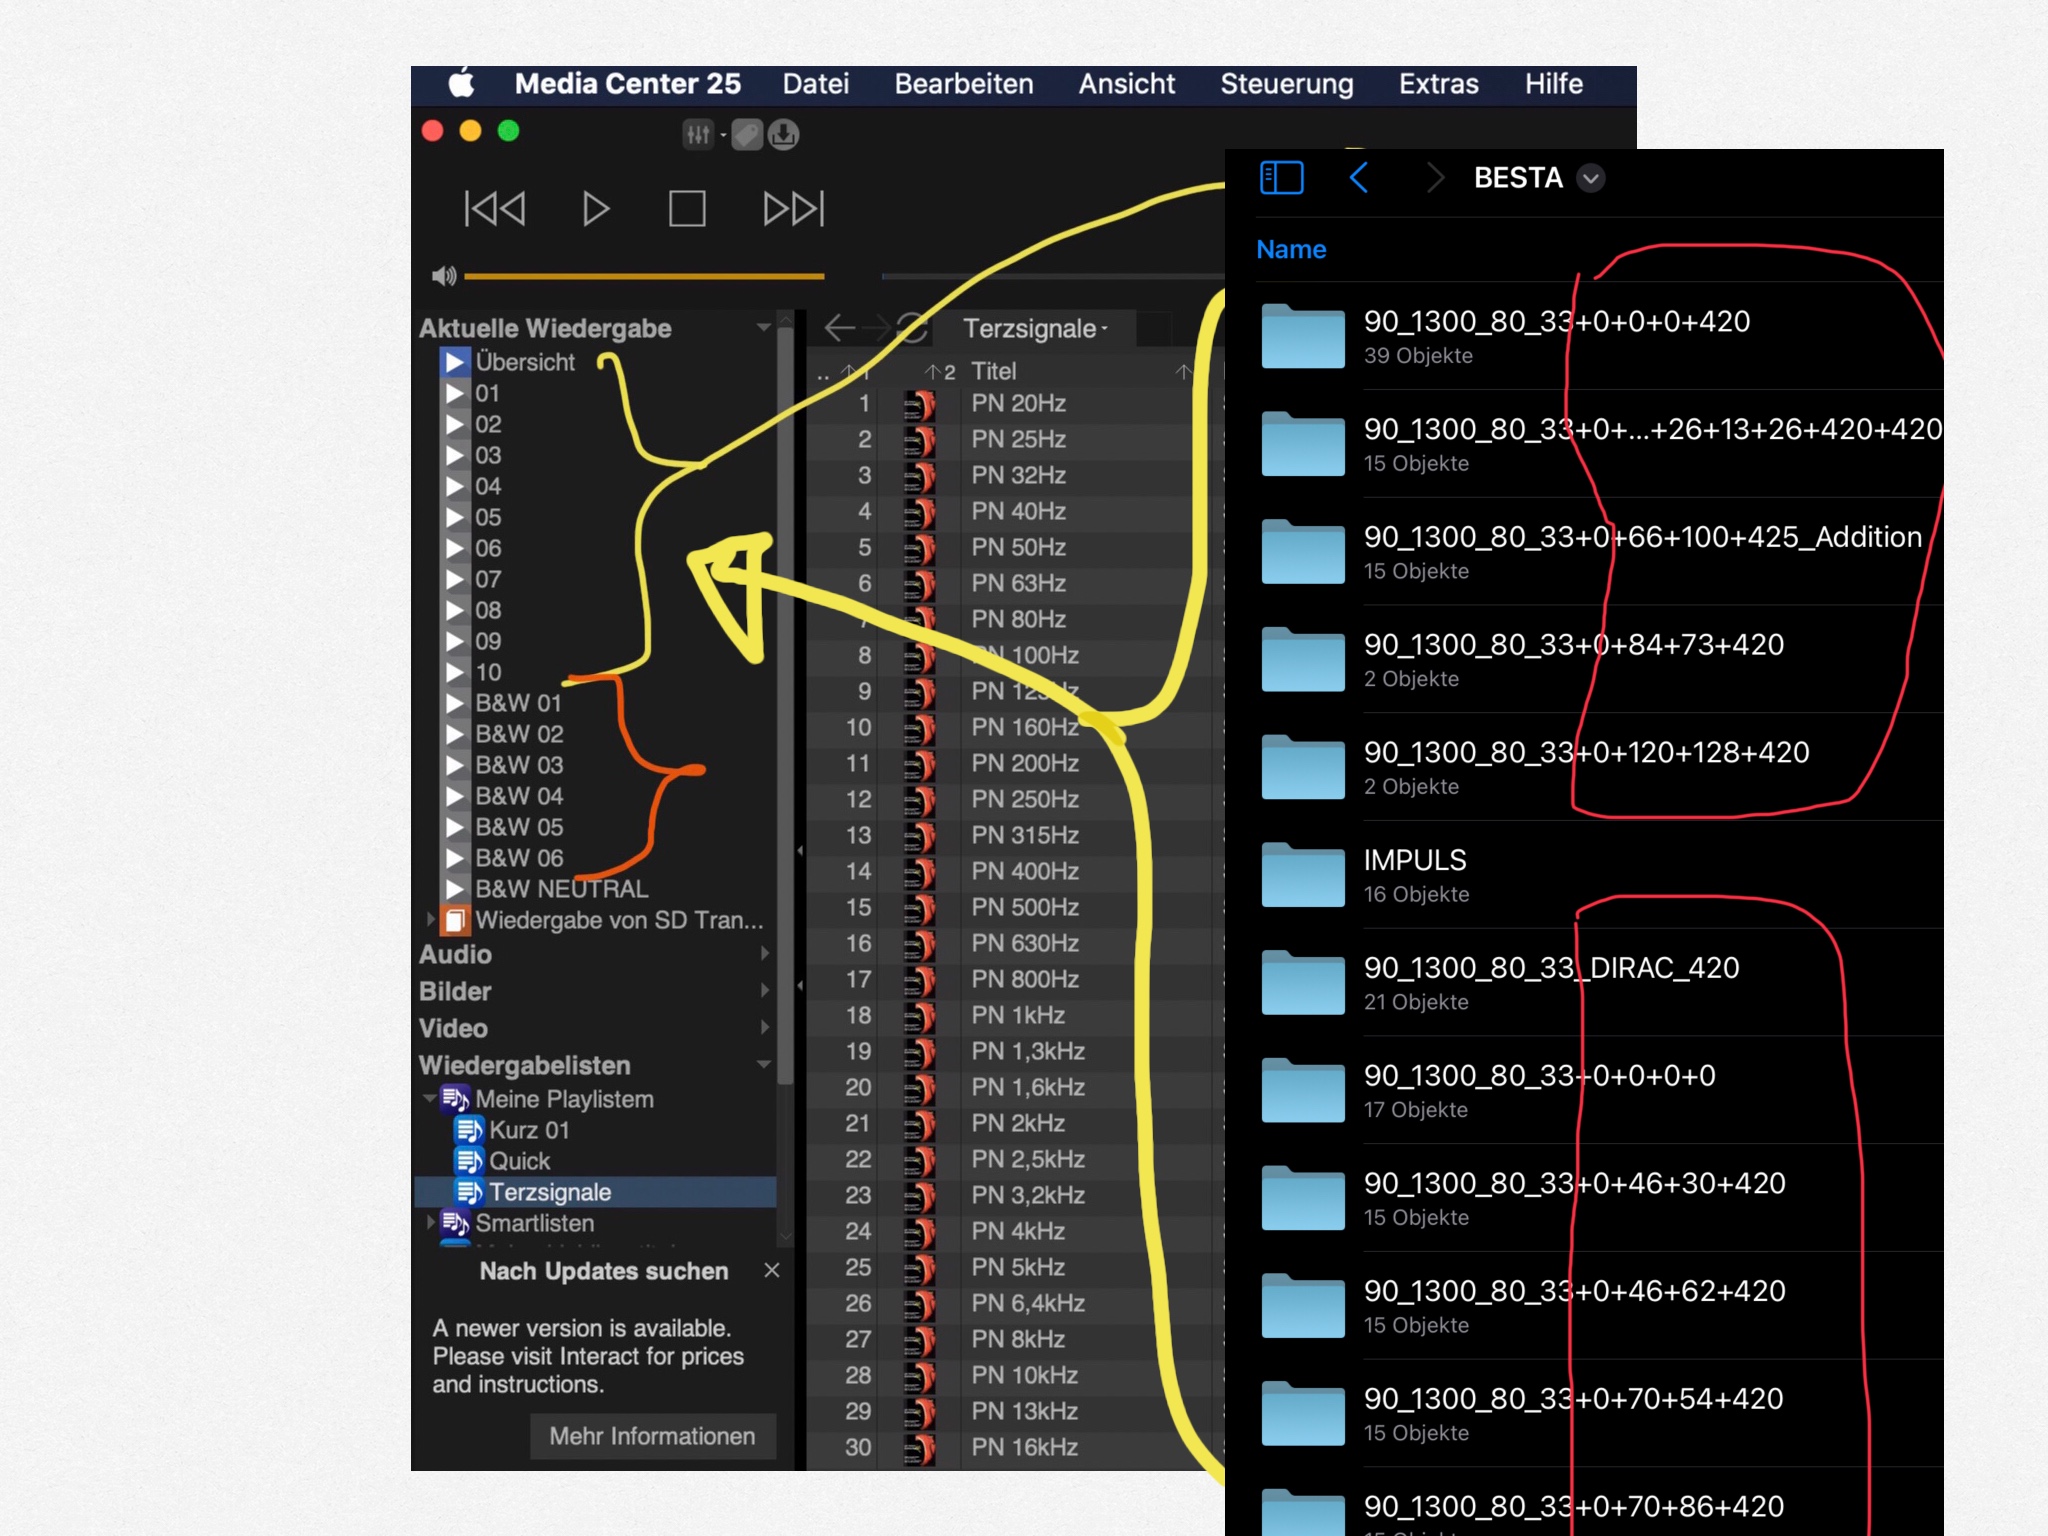This screenshot has width=2048, height=1536.
Task: Click the tag icon in toolbar
Action: pos(747,134)
